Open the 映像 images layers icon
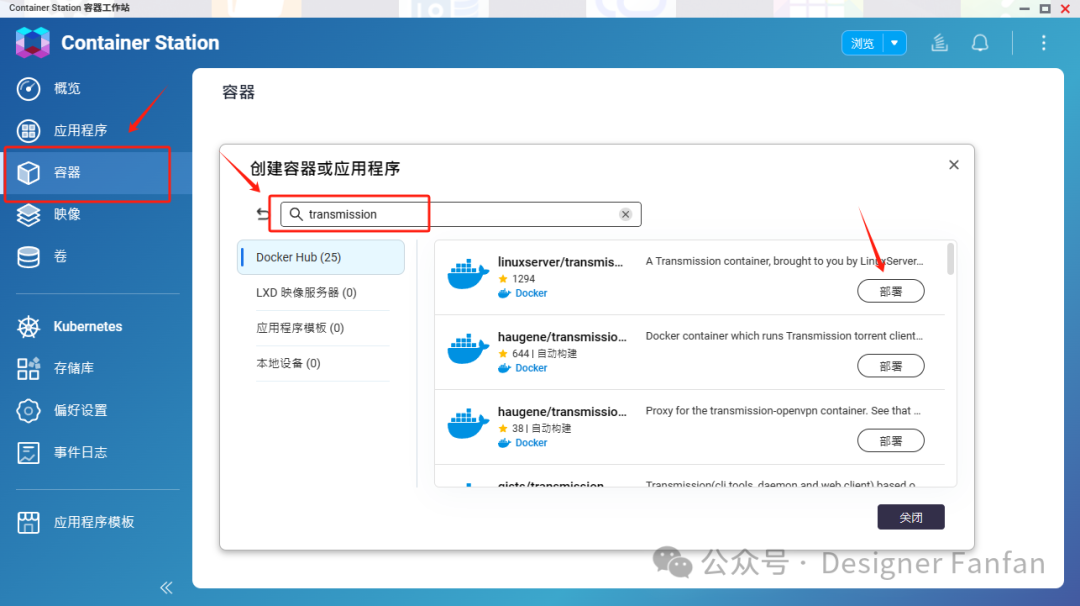This screenshot has width=1080, height=606. pos(28,215)
